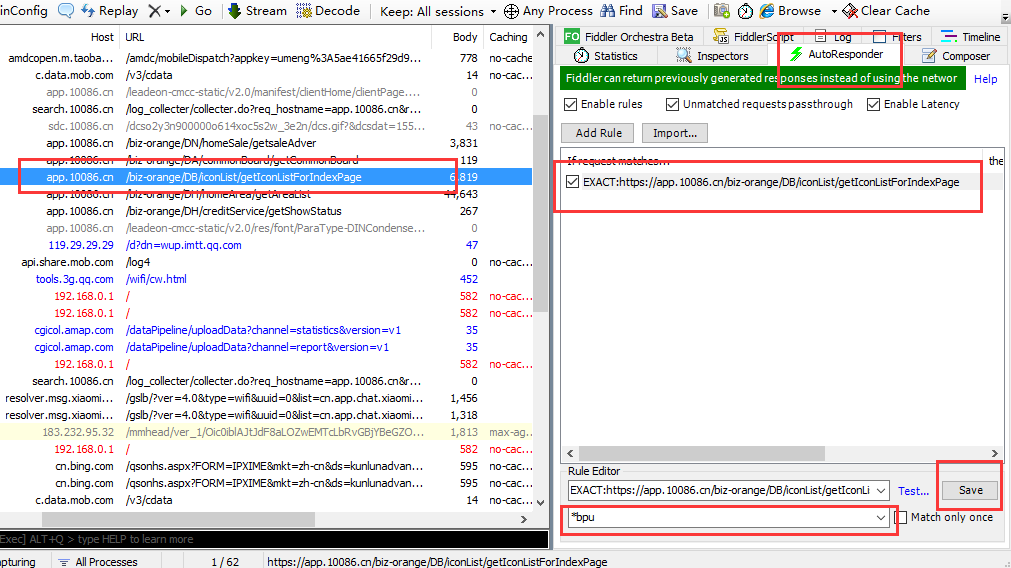Click the comment speech bubble icon

click(x=66, y=11)
